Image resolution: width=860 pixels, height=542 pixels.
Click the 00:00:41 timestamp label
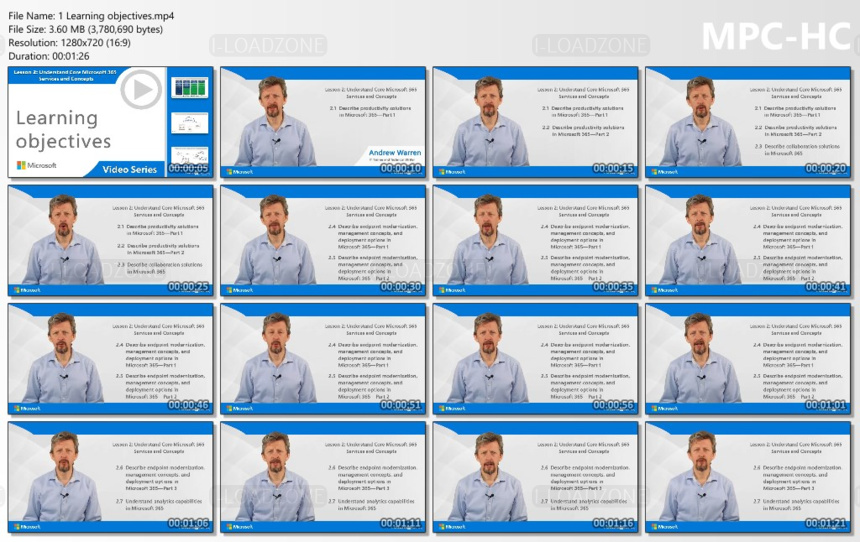(825, 286)
